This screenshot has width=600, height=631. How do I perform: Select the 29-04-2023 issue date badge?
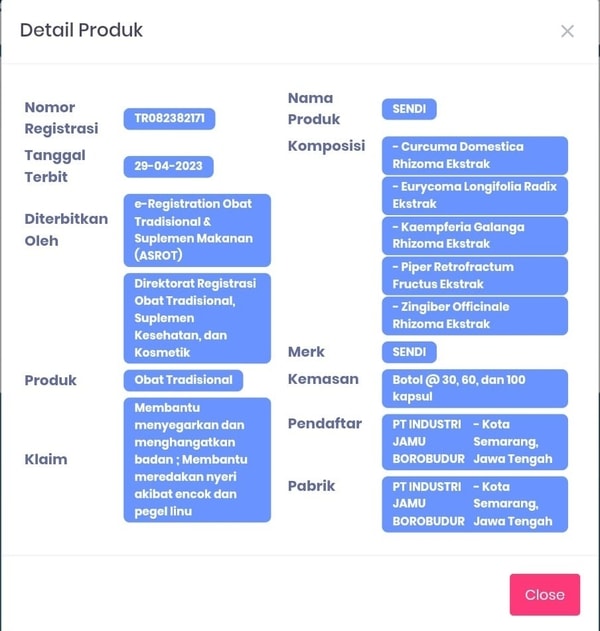168,167
